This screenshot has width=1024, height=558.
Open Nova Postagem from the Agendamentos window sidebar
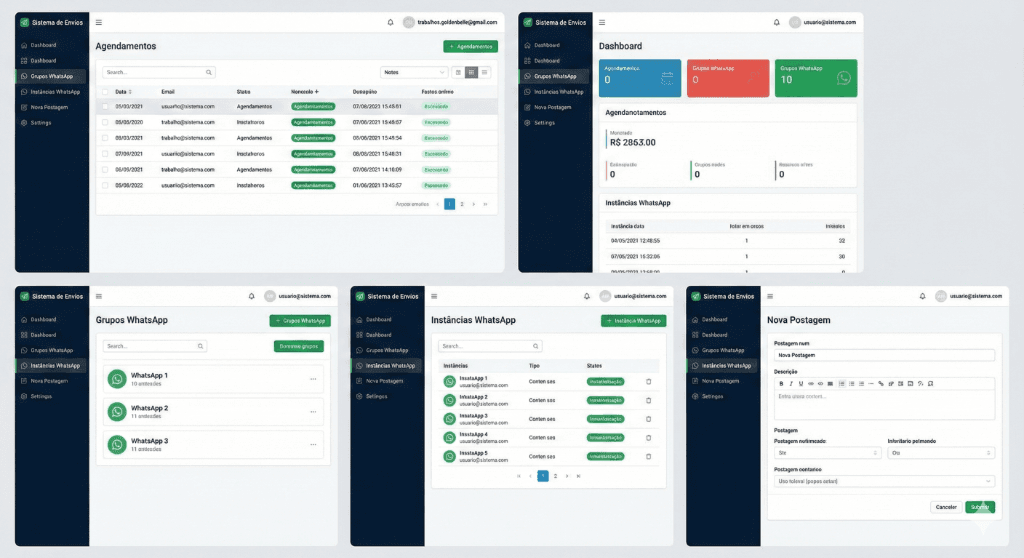coord(48,107)
